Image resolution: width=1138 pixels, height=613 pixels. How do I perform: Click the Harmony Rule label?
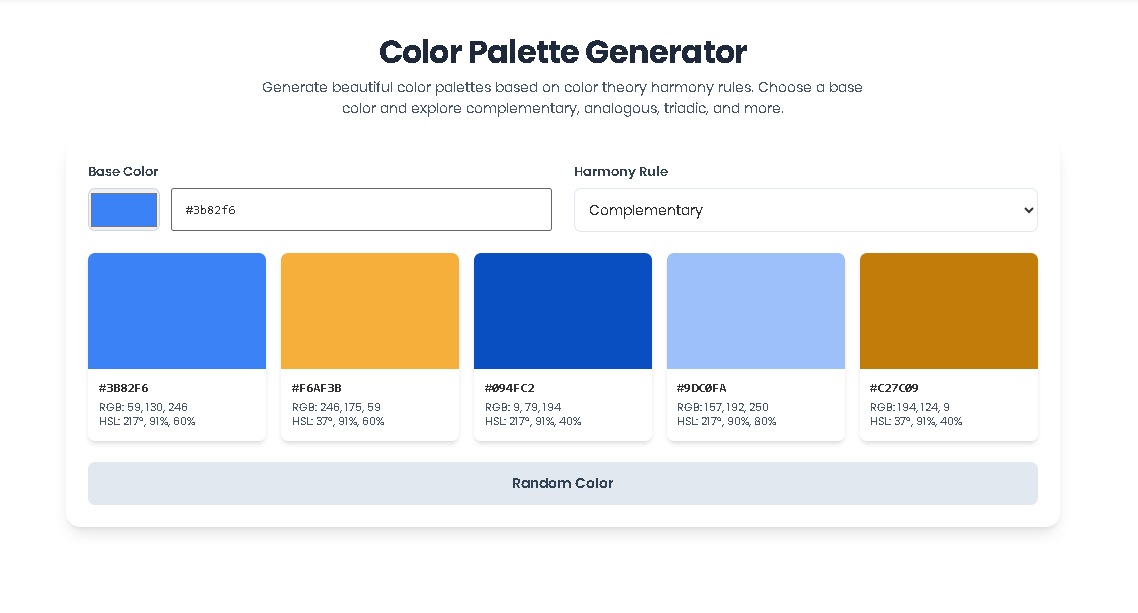621,172
